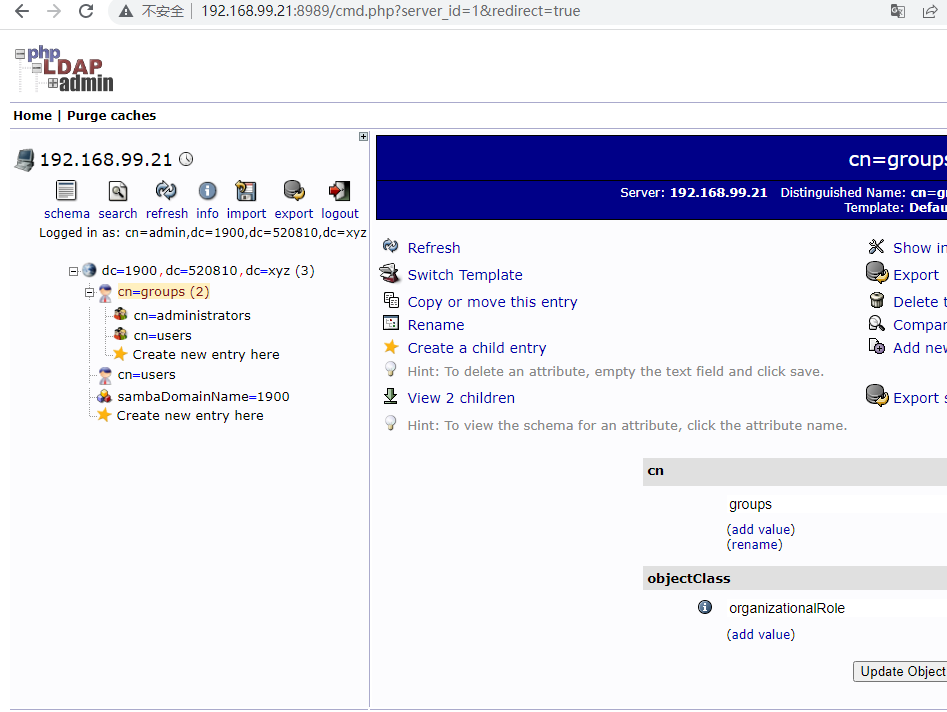Click the logout icon
The image size is (947, 712).
pyautogui.click(x=339, y=191)
